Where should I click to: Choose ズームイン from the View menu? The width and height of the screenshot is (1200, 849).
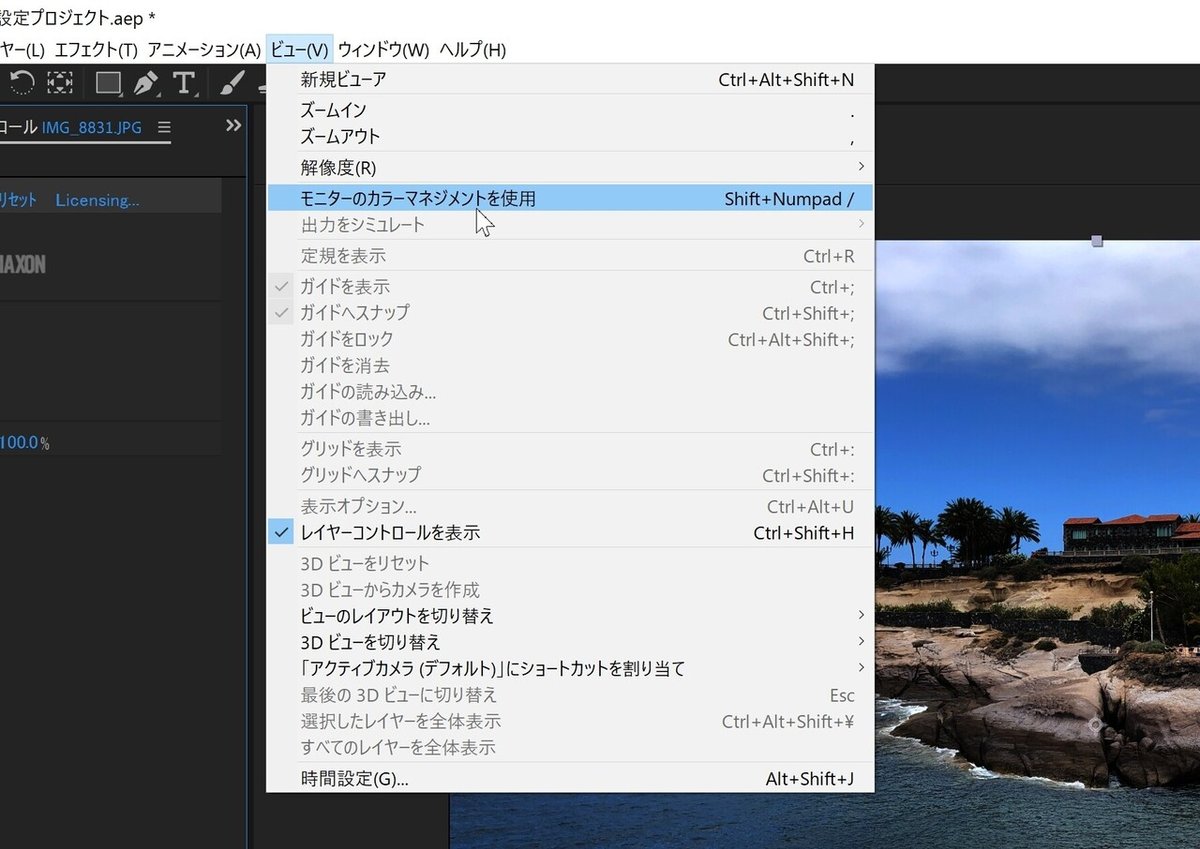570,110
